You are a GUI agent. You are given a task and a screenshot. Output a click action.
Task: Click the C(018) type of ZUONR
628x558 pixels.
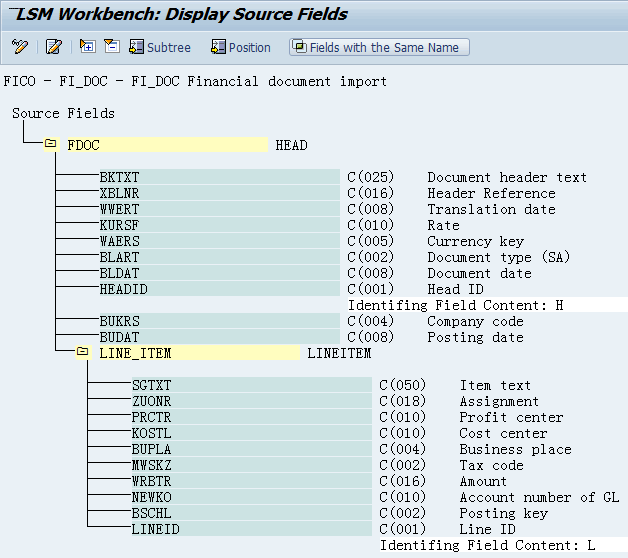pyautogui.click(x=403, y=401)
